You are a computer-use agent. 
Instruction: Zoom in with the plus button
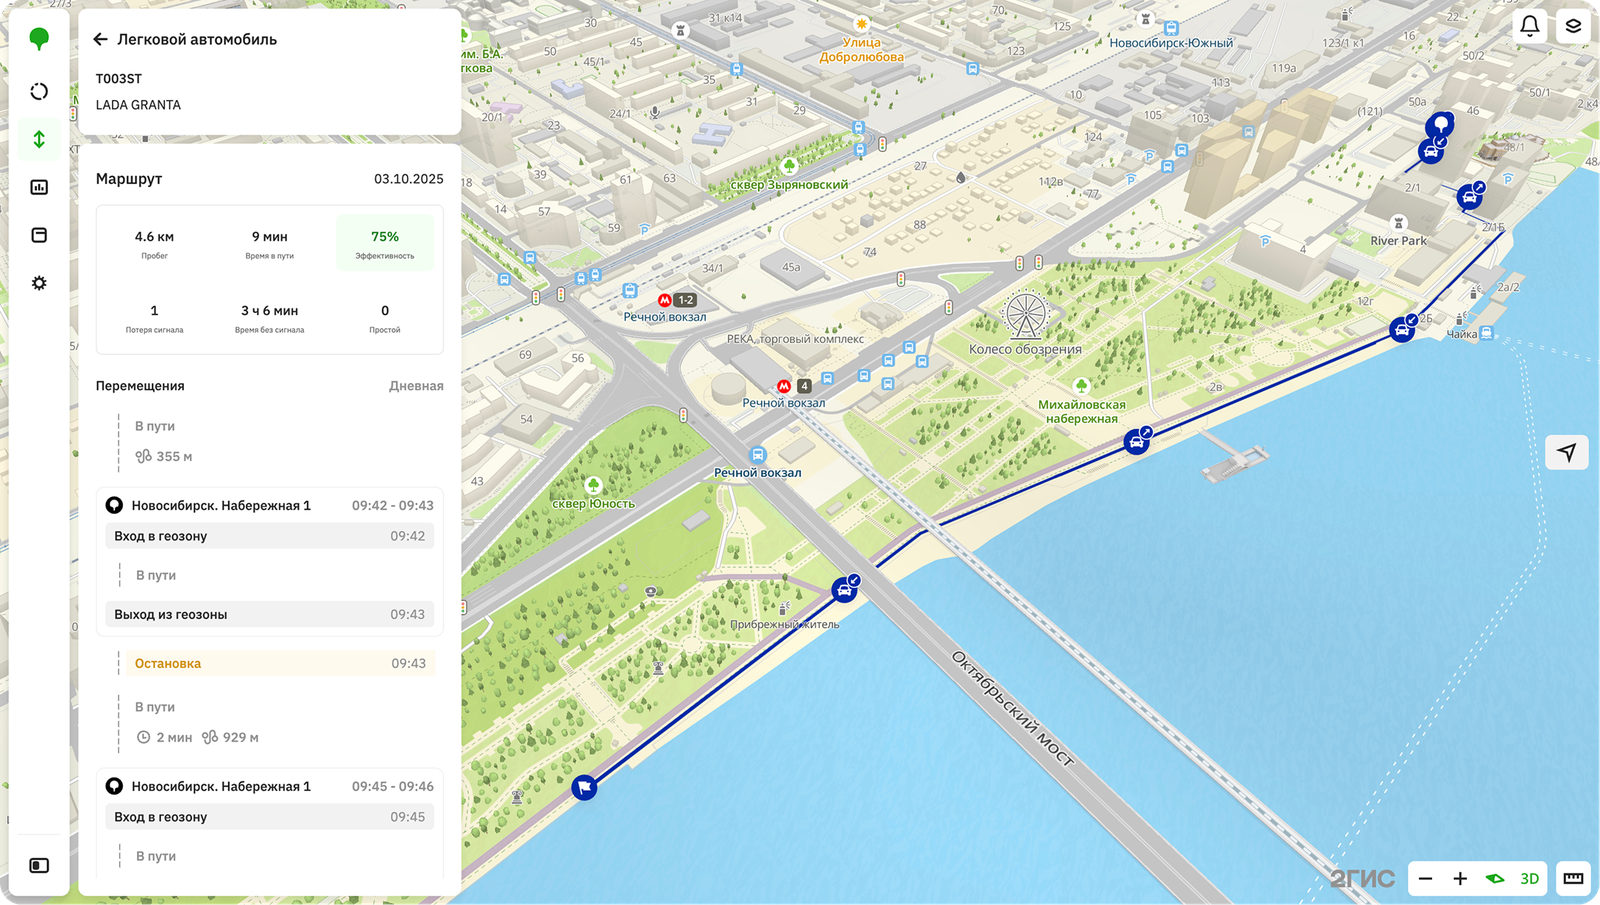(x=1459, y=879)
